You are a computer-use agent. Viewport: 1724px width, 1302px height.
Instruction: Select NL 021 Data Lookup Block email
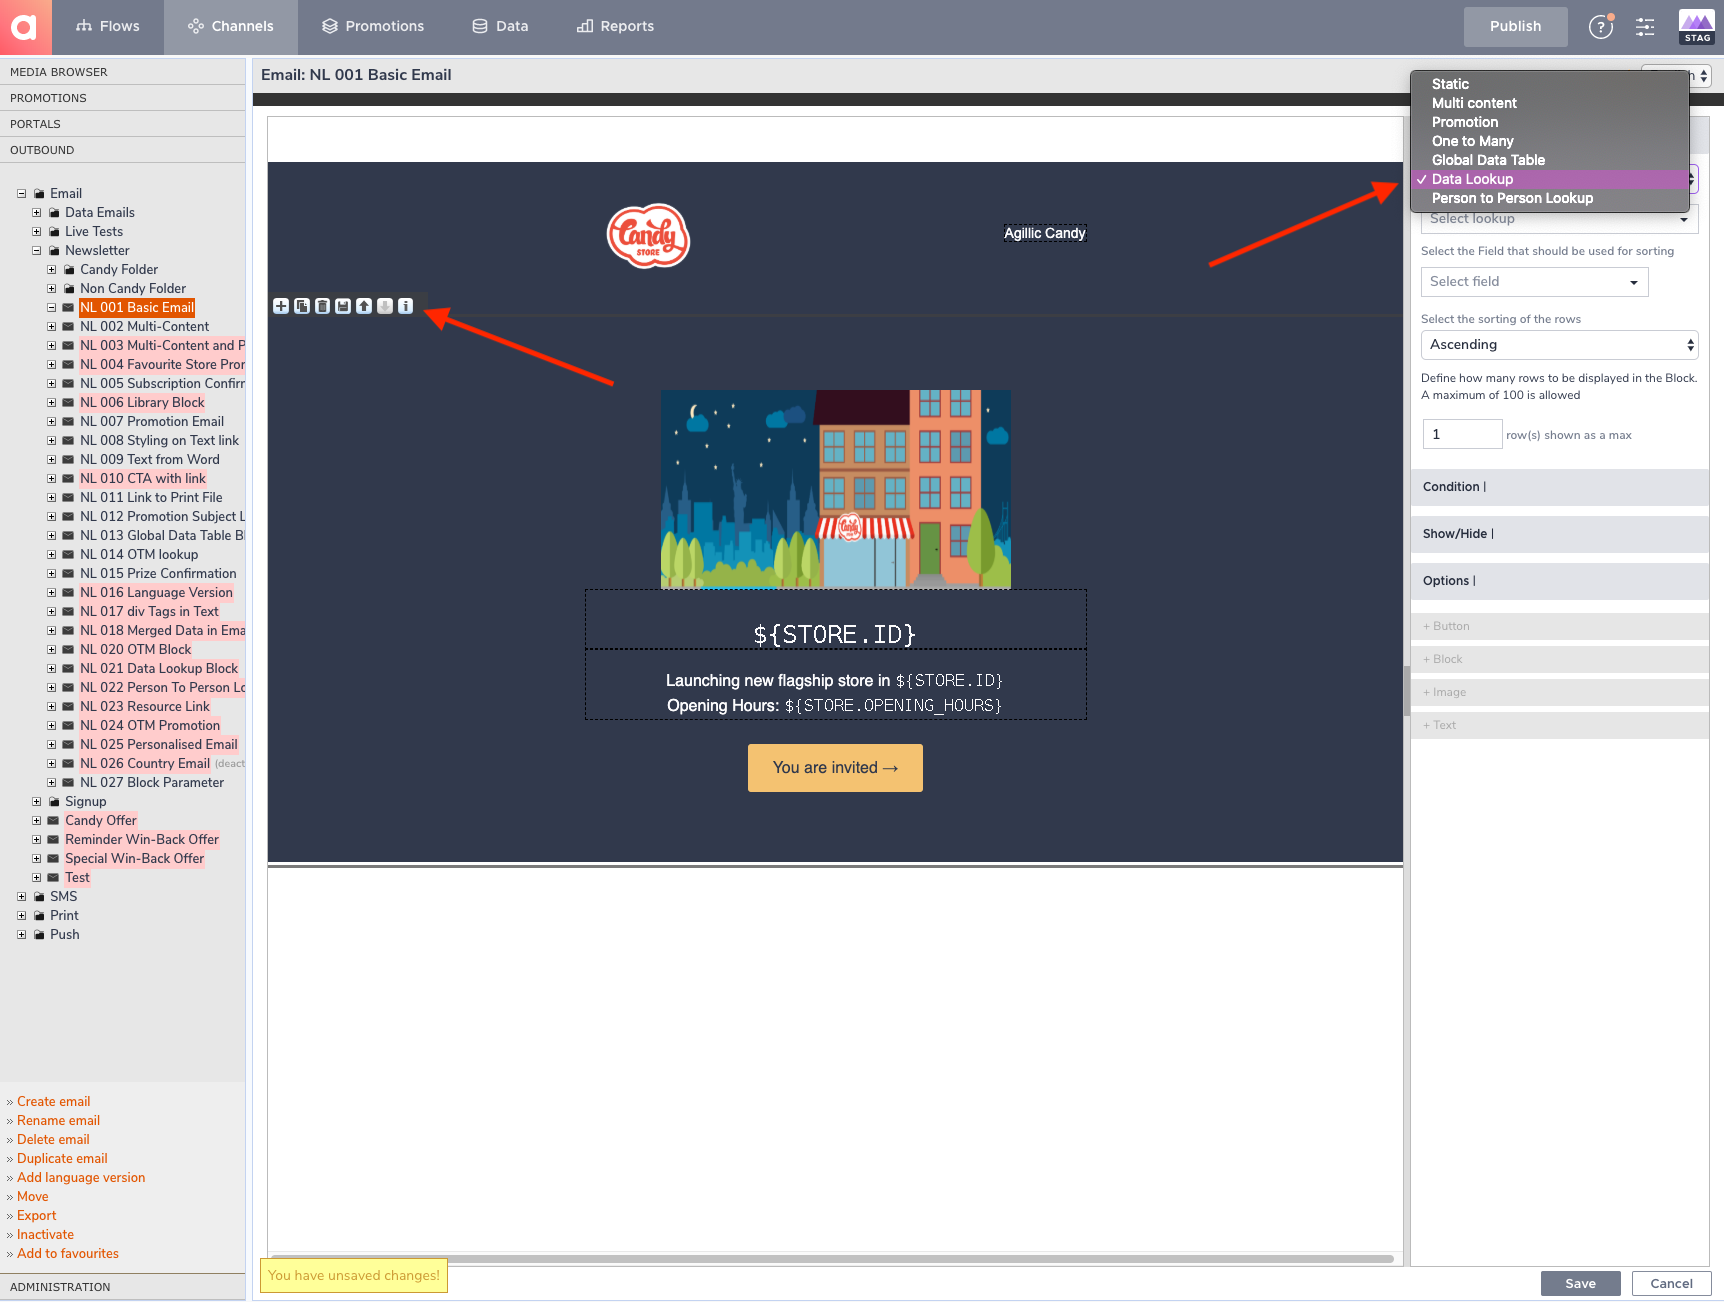pyautogui.click(x=159, y=669)
